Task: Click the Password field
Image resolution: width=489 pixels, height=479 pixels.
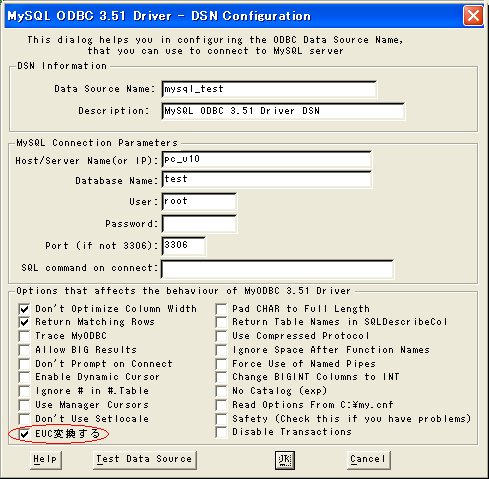Action: click(199, 224)
